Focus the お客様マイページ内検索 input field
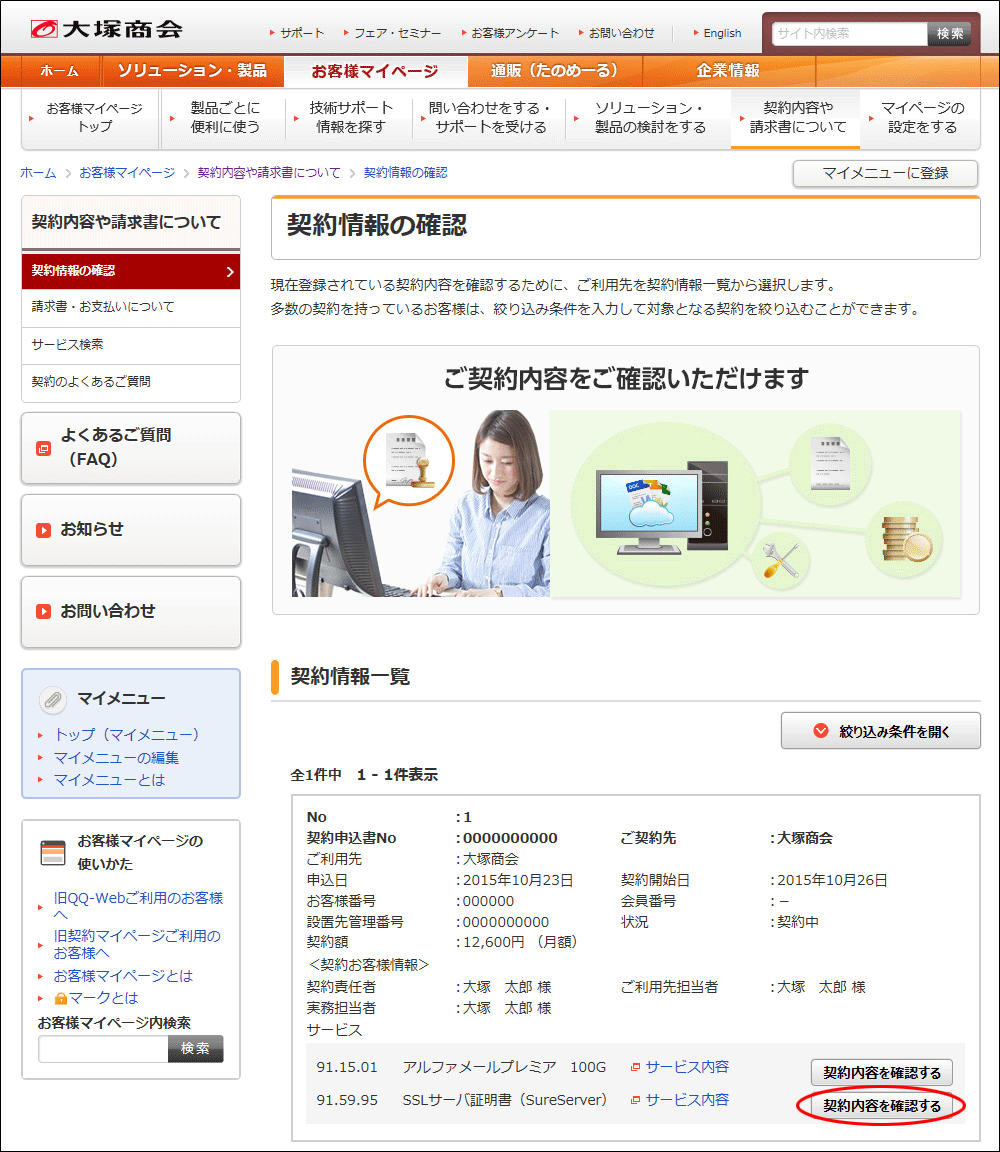This screenshot has width=1000, height=1152. [104, 1048]
